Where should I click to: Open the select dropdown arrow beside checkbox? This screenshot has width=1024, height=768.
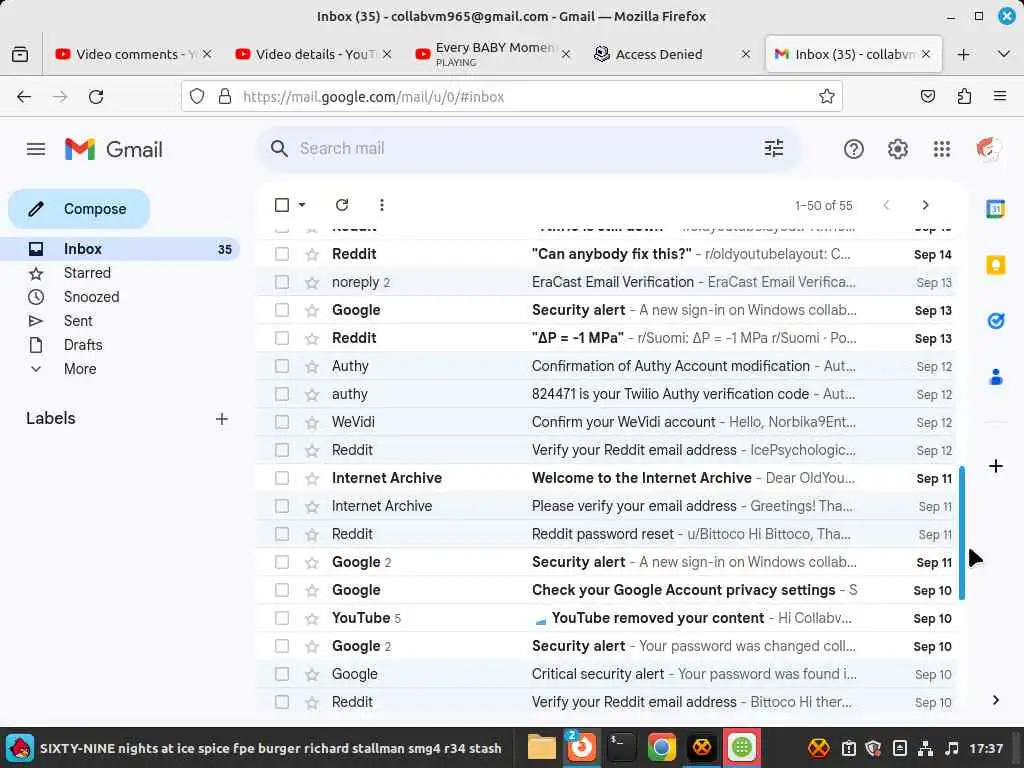pos(302,205)
